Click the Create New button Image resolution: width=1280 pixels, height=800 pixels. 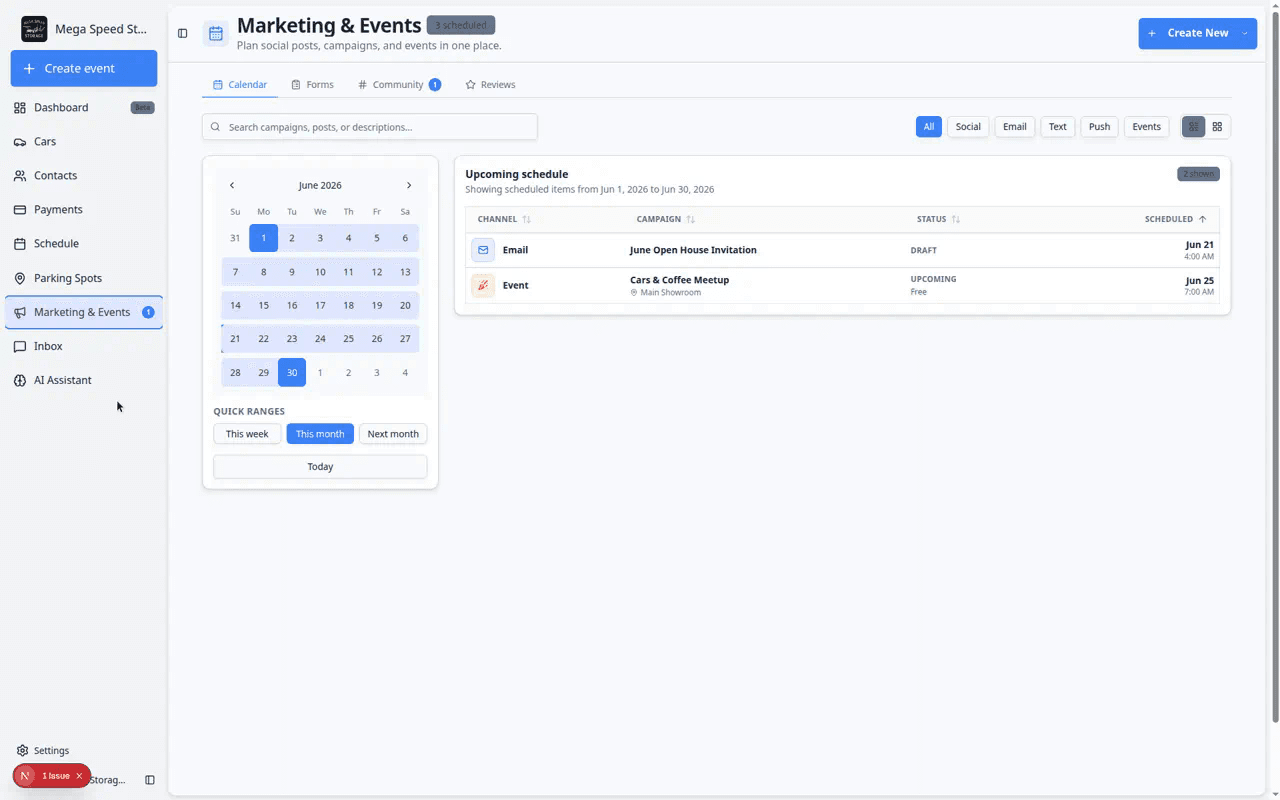(x=1187, y=33)
